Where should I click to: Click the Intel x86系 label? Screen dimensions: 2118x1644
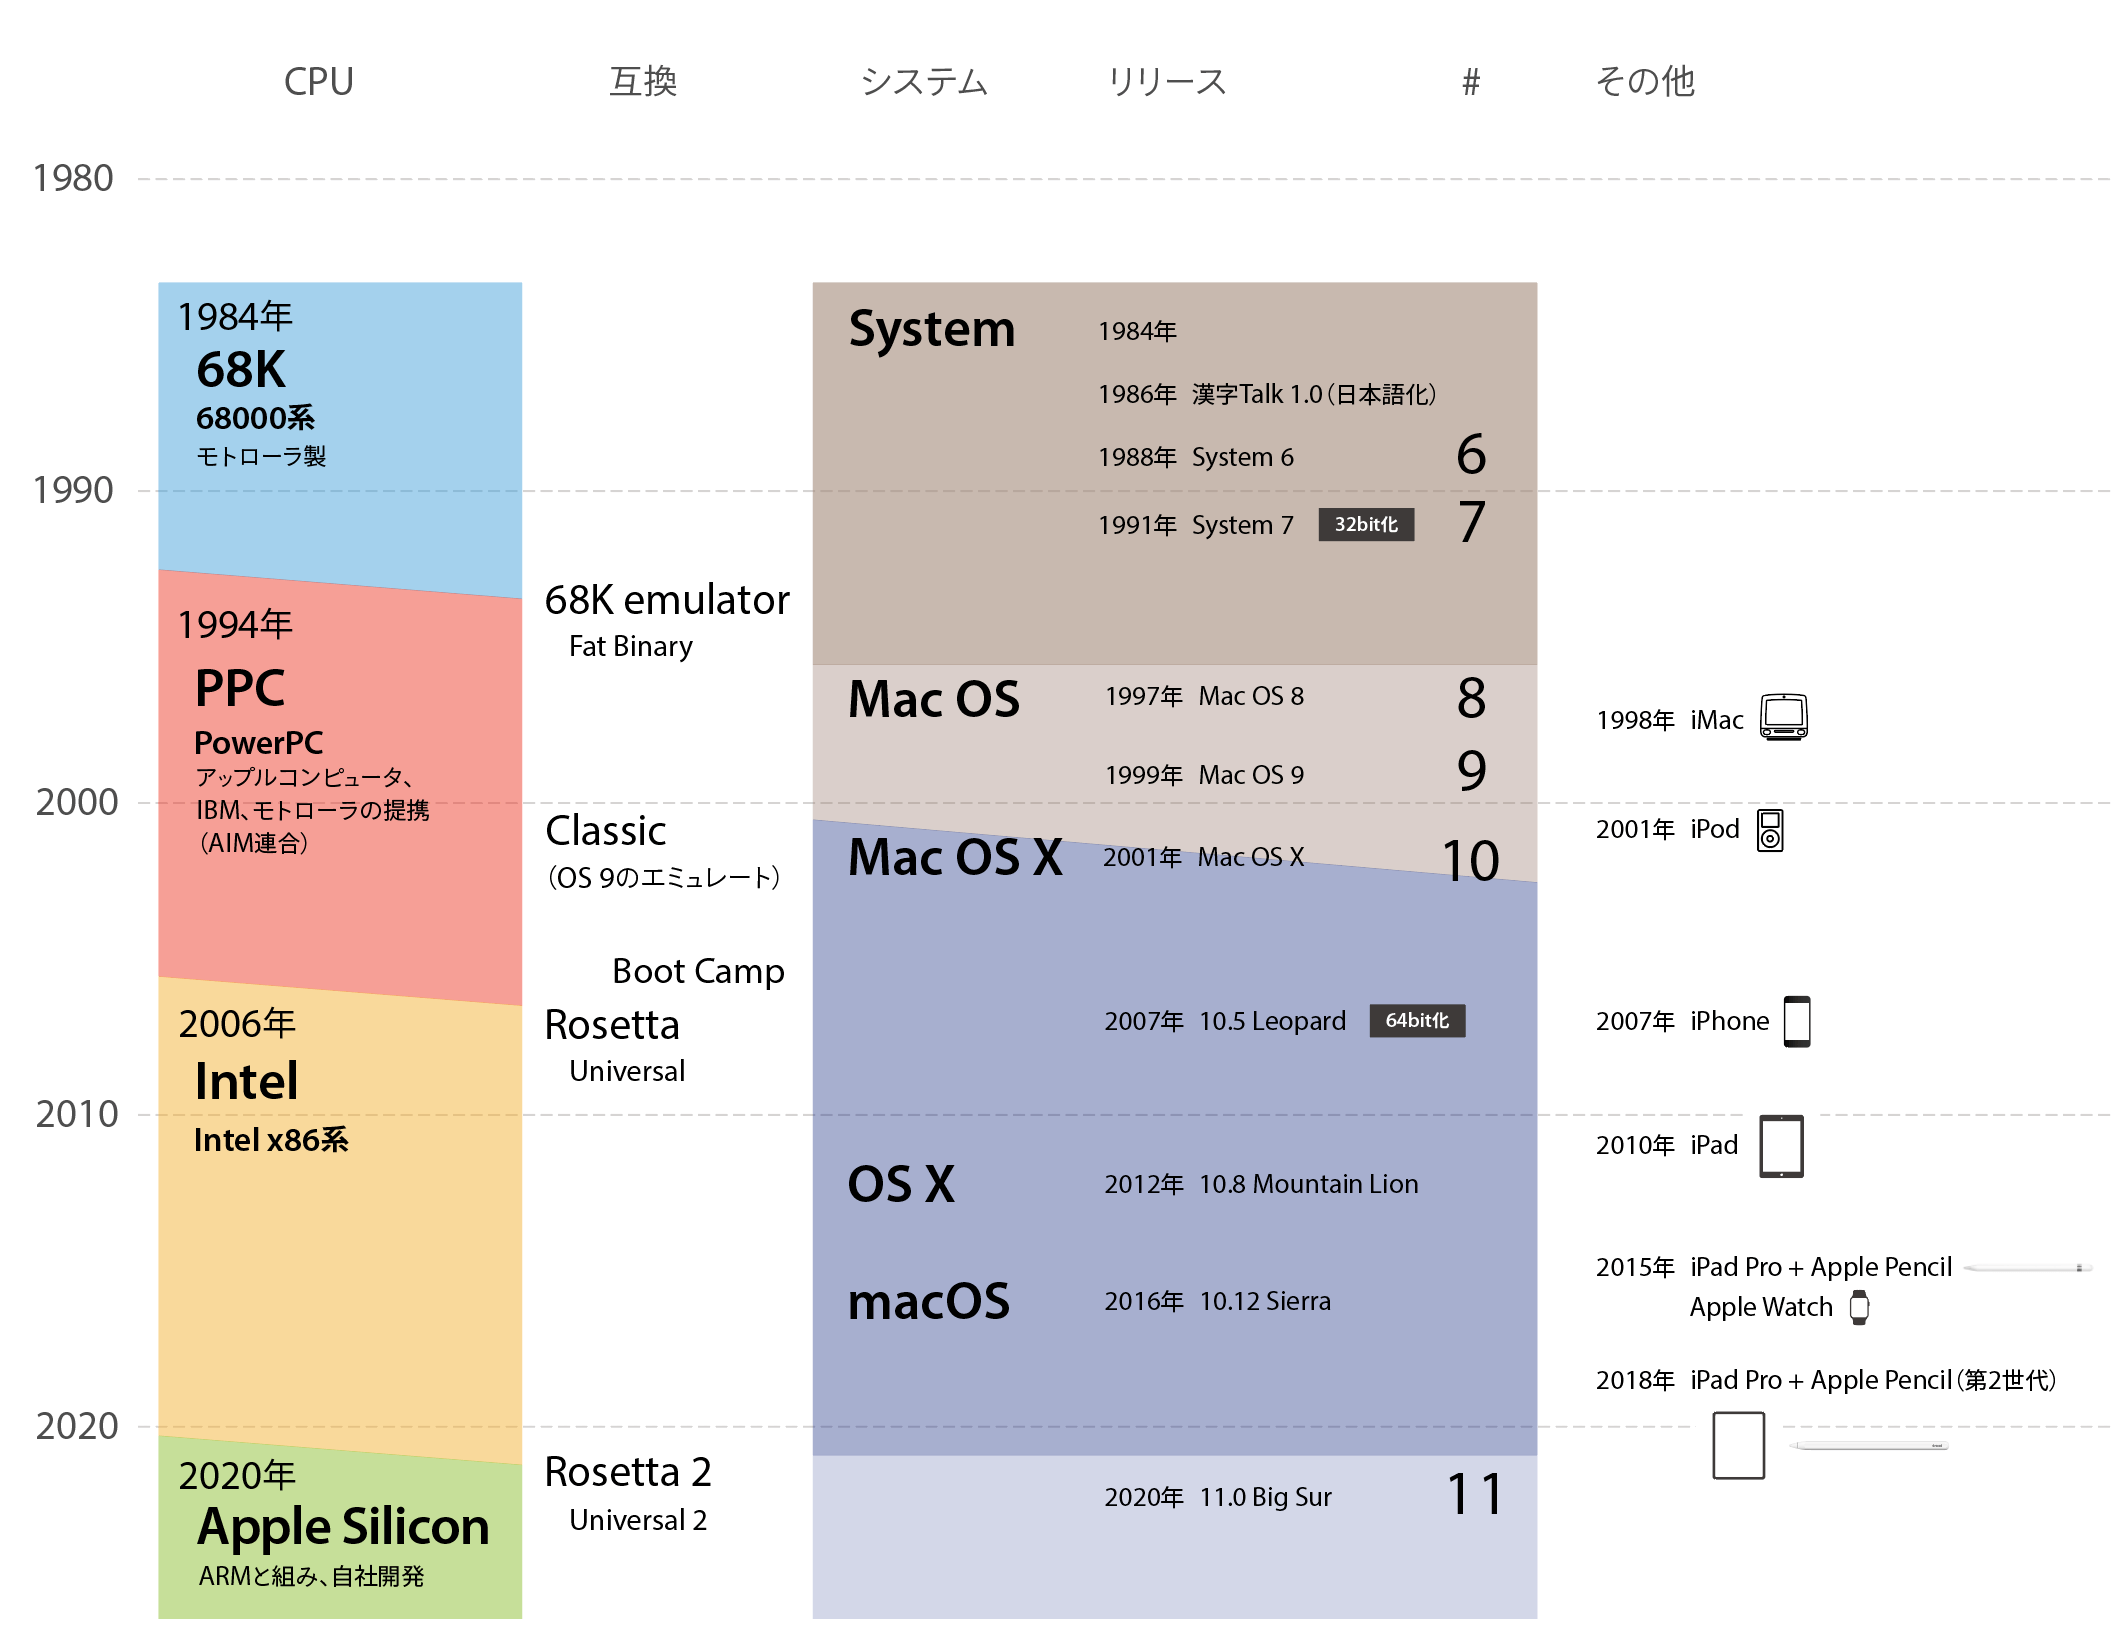271,1141
